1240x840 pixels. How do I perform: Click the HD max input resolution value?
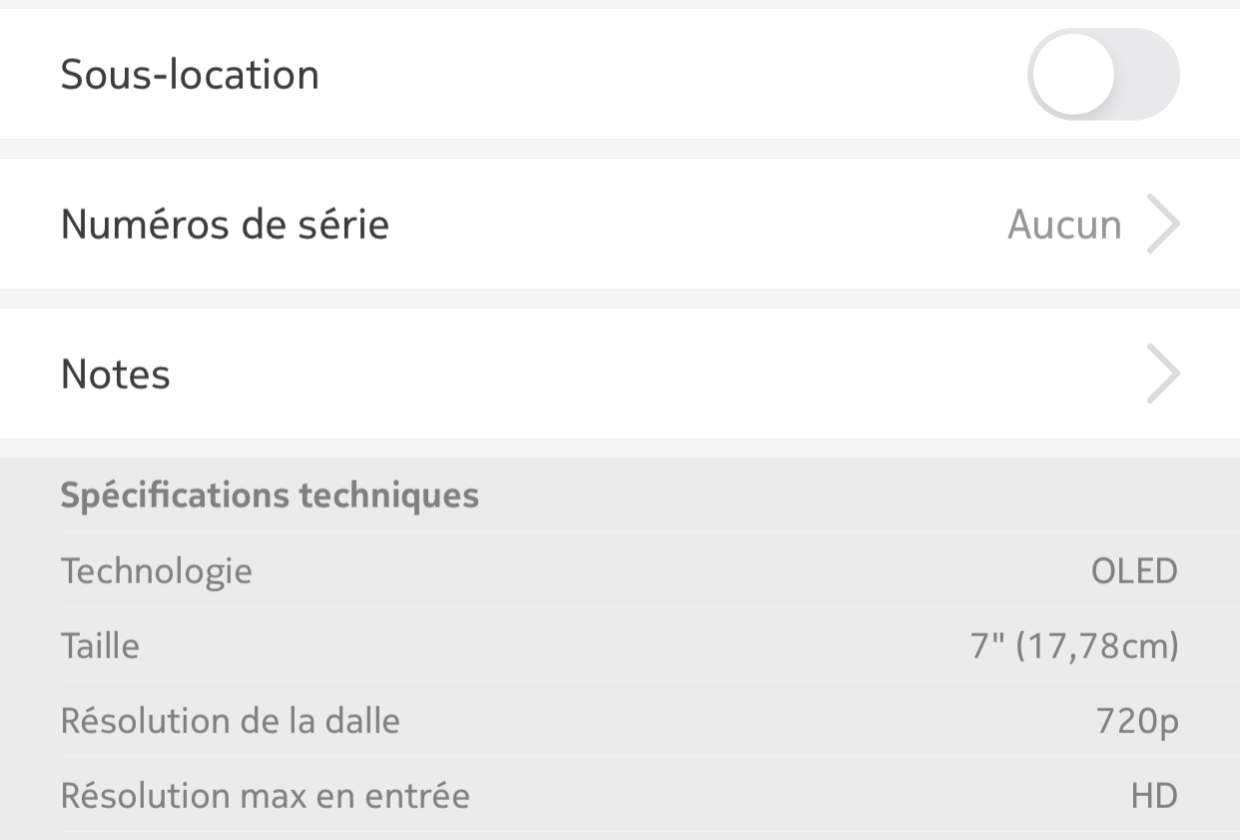tap(1154, 796)
